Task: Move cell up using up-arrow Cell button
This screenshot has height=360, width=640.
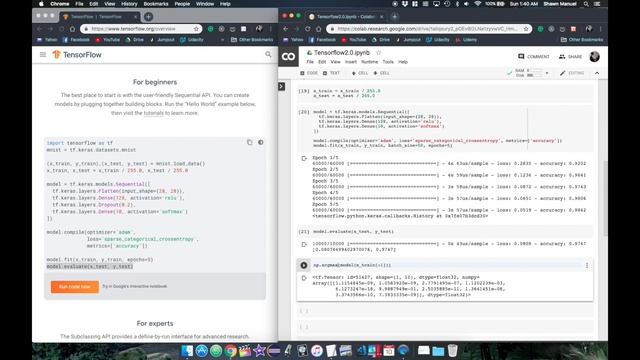Action: 360,73
